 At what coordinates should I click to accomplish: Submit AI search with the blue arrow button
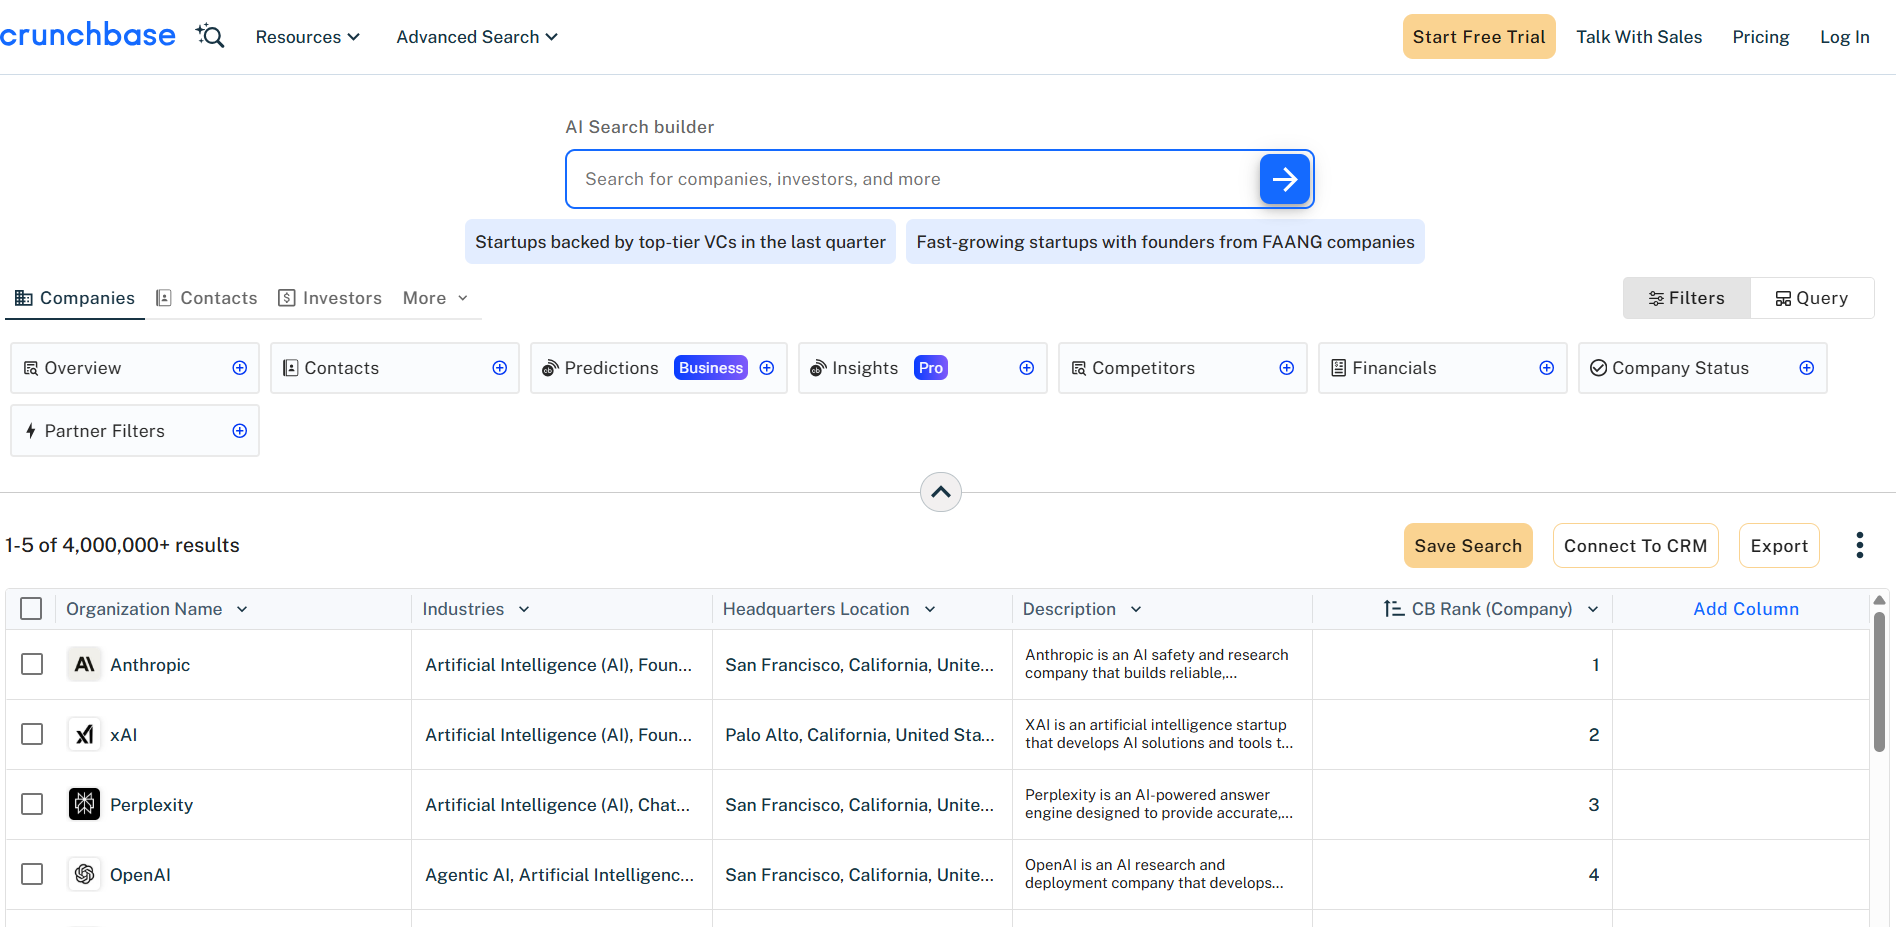pyautogui.click(x=1285, y=179)
